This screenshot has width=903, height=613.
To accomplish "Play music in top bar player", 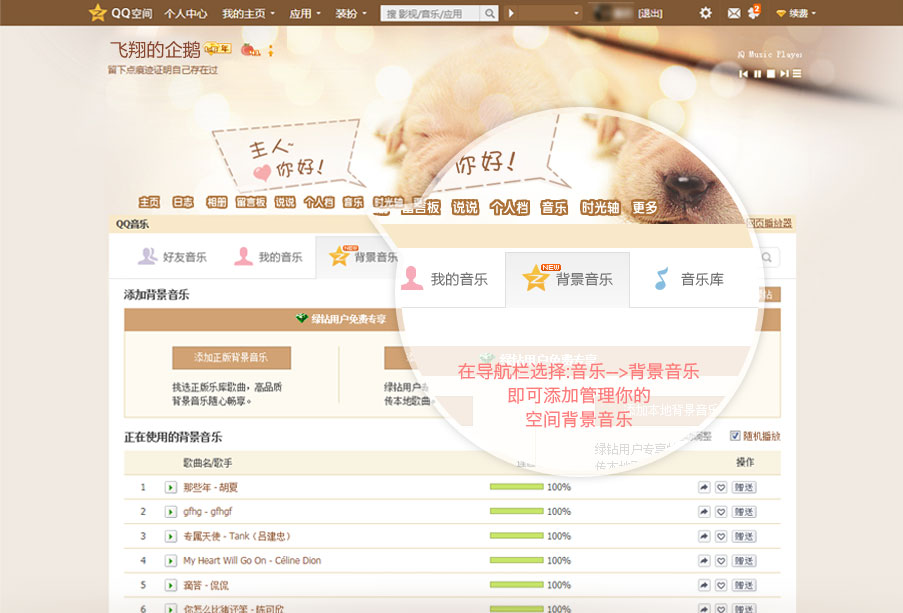I will pyautogui.click(x=511, y=13).
